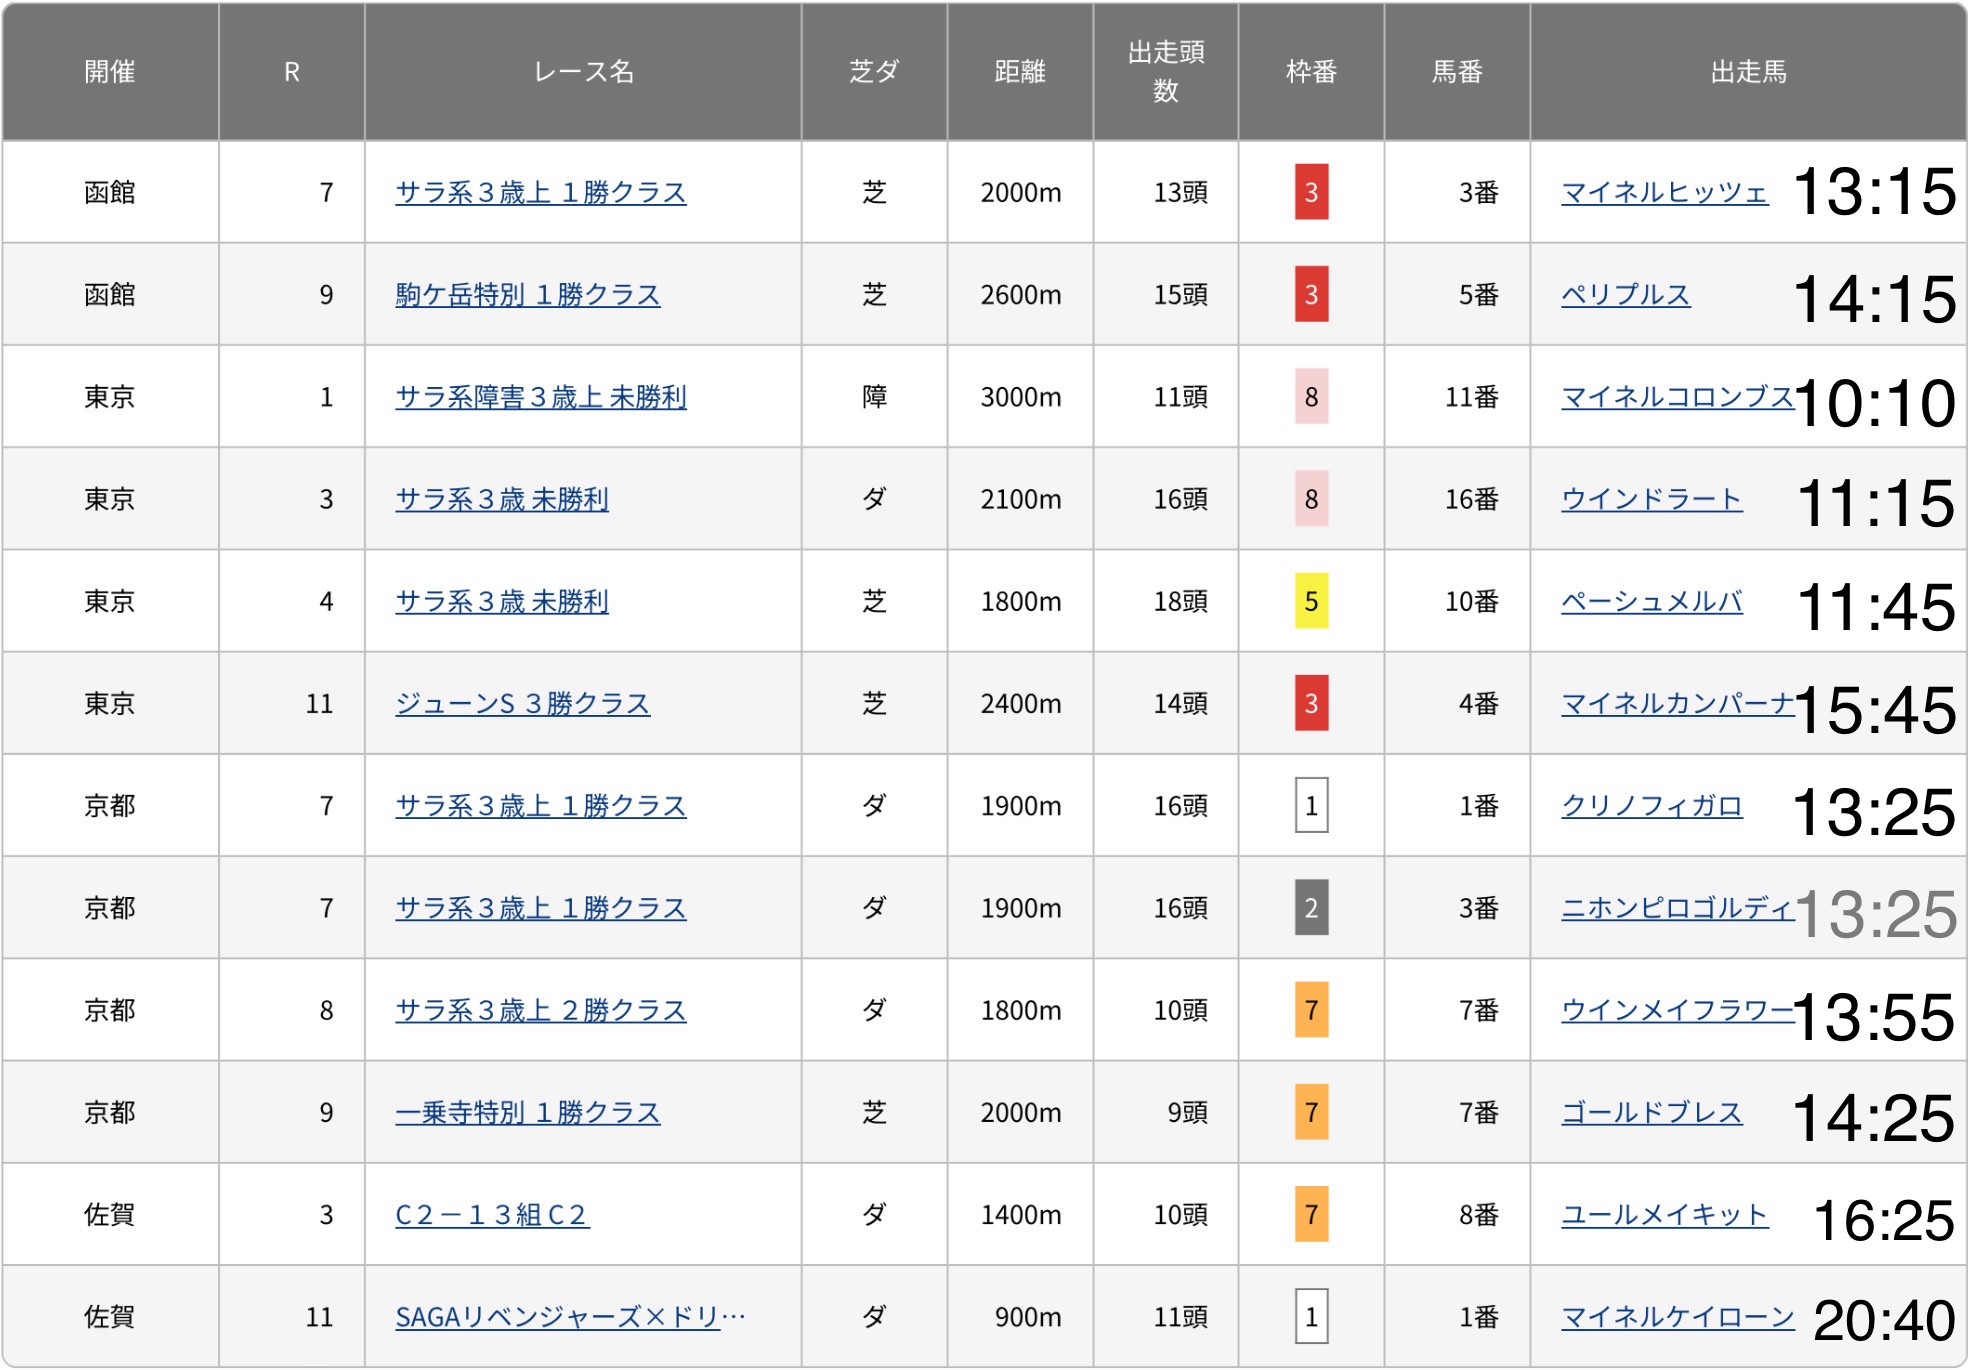
Task: Click the マイネルケイローン horse link
Action: (1677, 1317)
